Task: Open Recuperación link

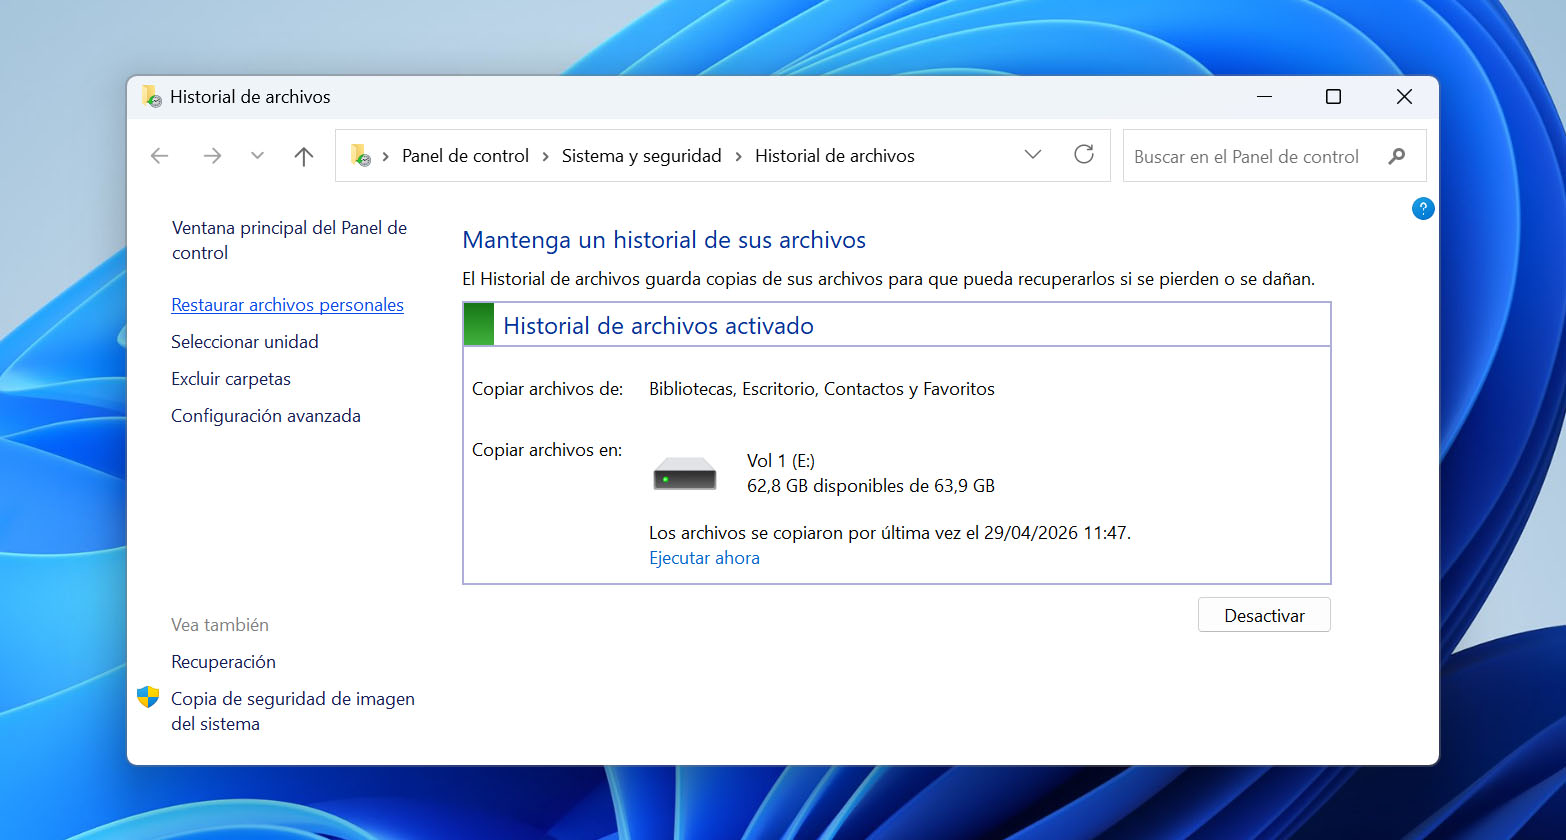Action: (223, 662)
